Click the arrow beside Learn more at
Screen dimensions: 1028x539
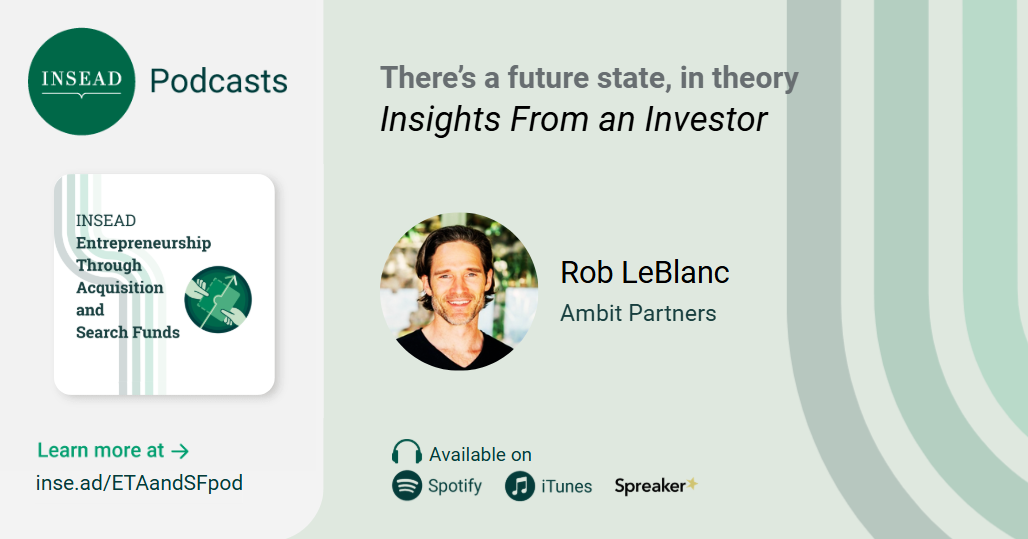pyautogui.click(x=180, y=451)
